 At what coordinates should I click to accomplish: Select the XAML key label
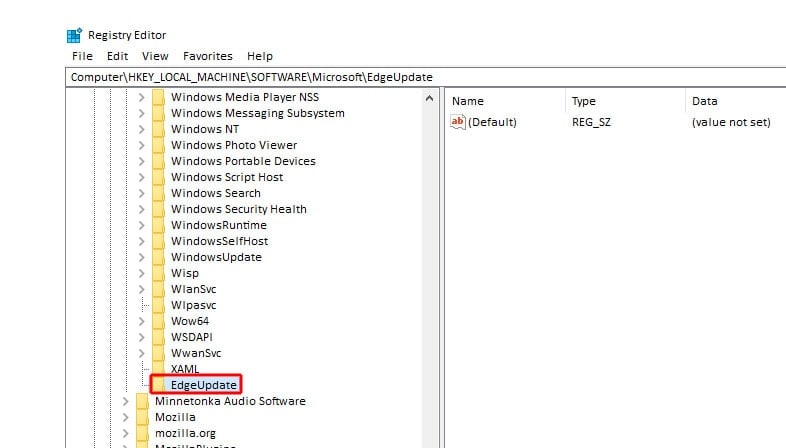pyautogui.click(x=185, y=369)
